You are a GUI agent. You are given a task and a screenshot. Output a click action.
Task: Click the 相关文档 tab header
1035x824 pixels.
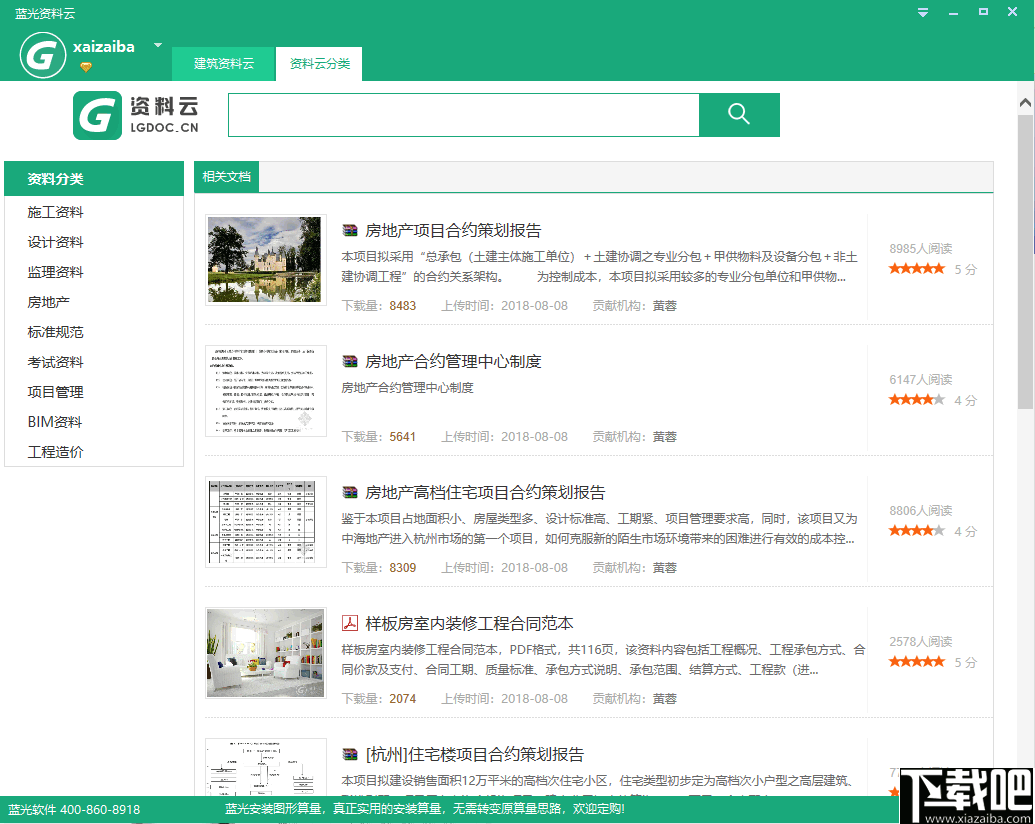[226, 176]
